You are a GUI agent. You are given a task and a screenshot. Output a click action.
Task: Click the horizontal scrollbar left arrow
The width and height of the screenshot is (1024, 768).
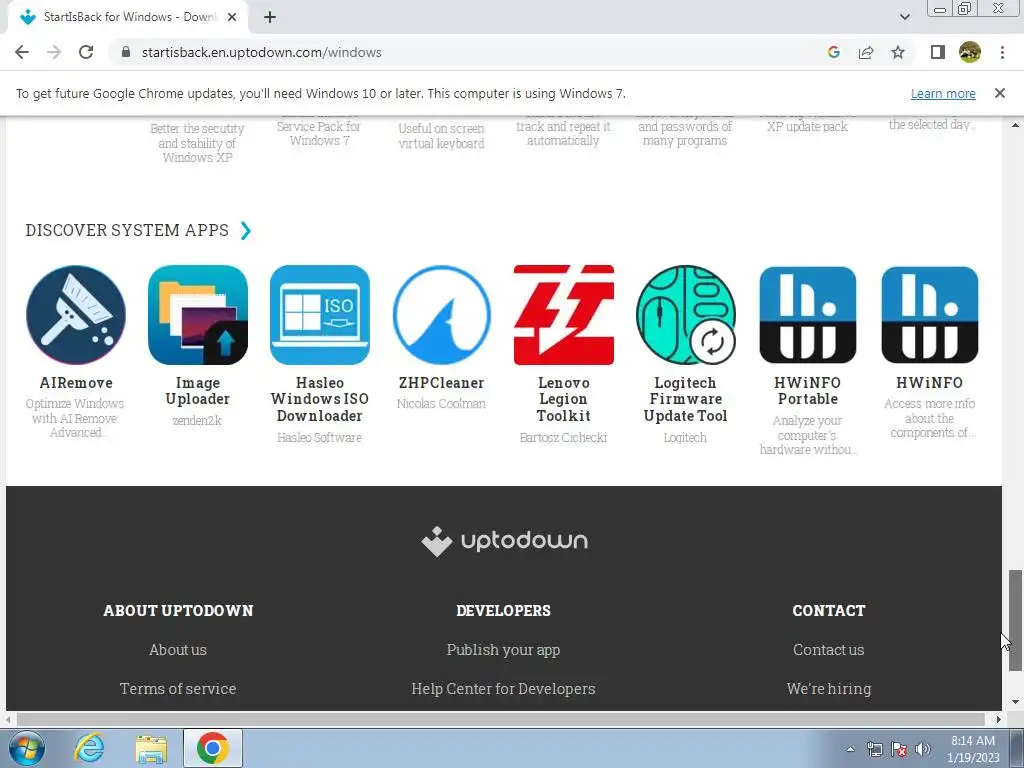(8, 719)
